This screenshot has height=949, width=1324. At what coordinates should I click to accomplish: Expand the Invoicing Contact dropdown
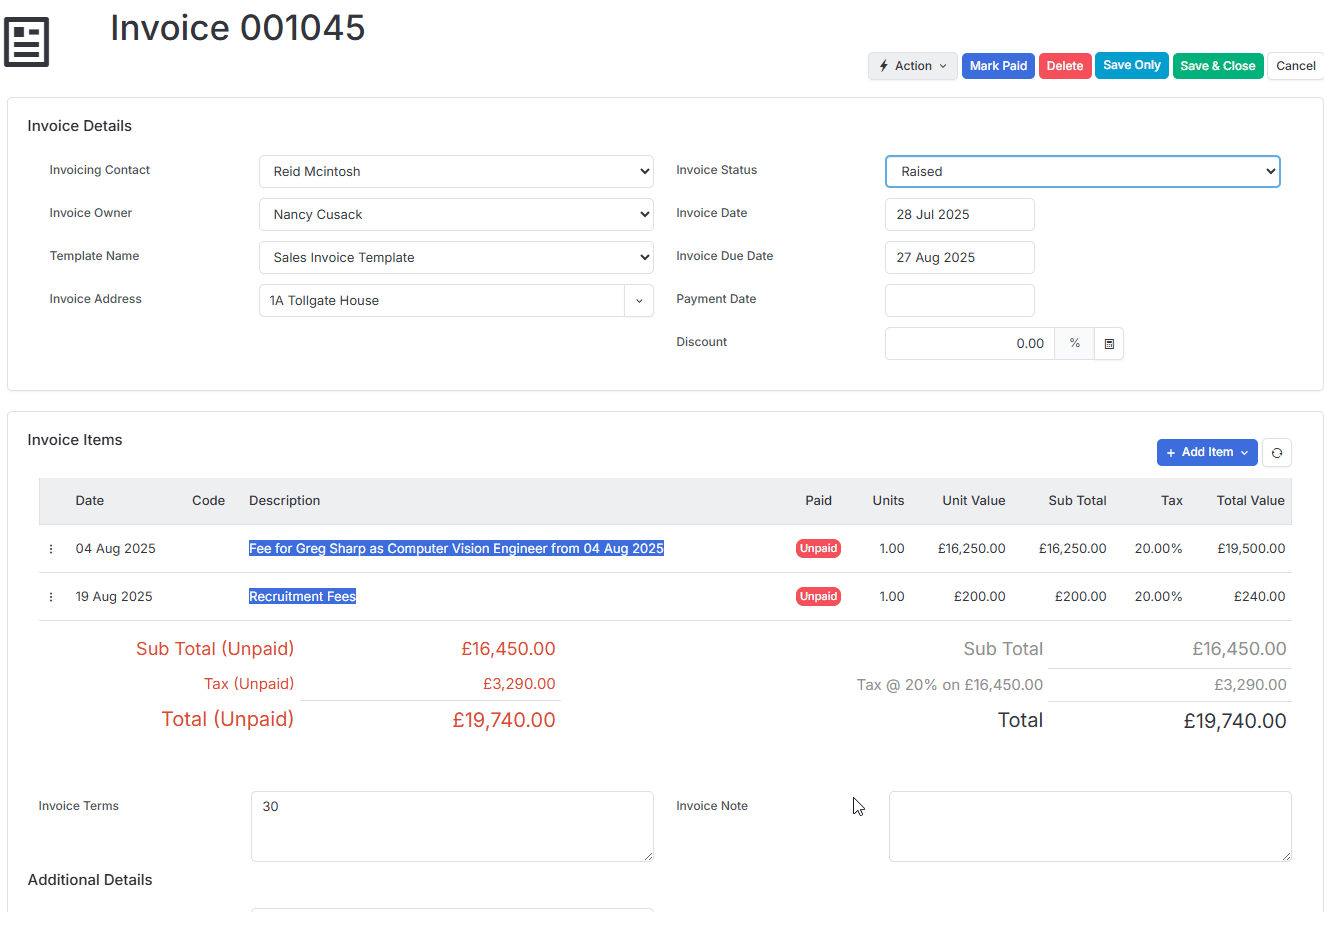click(x=456, y=172)
